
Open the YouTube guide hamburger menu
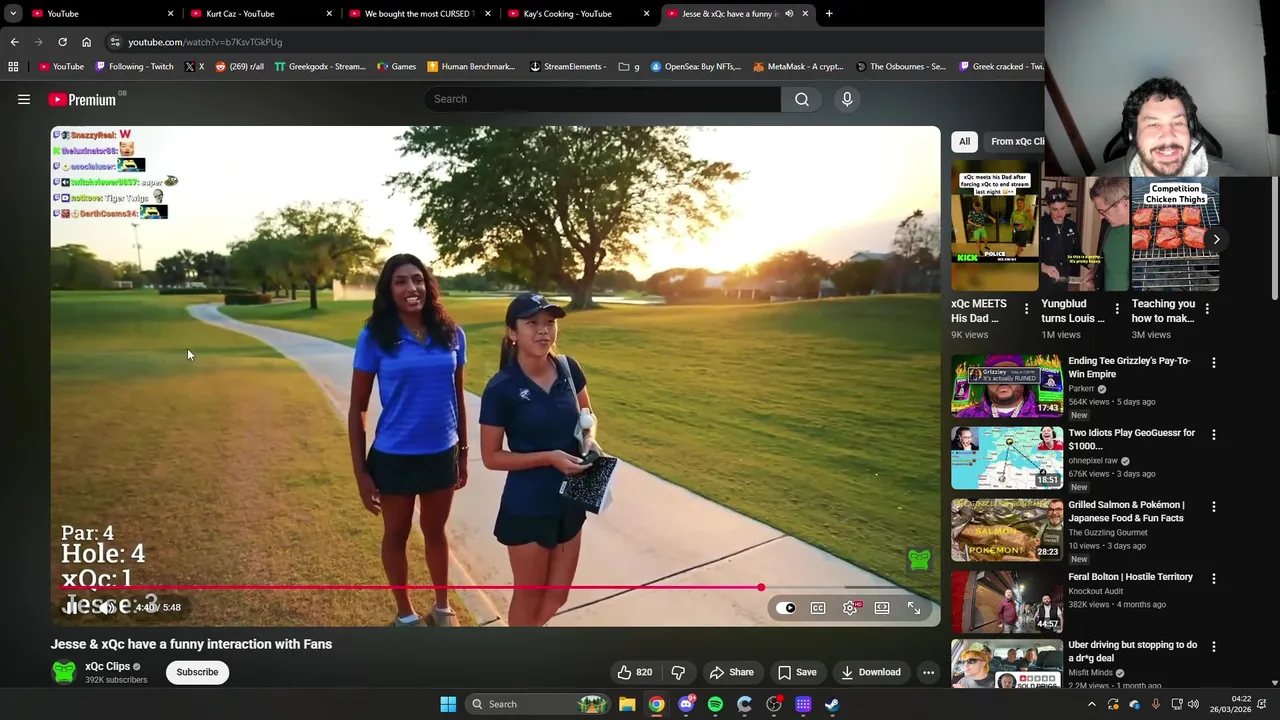coord(24,99)
